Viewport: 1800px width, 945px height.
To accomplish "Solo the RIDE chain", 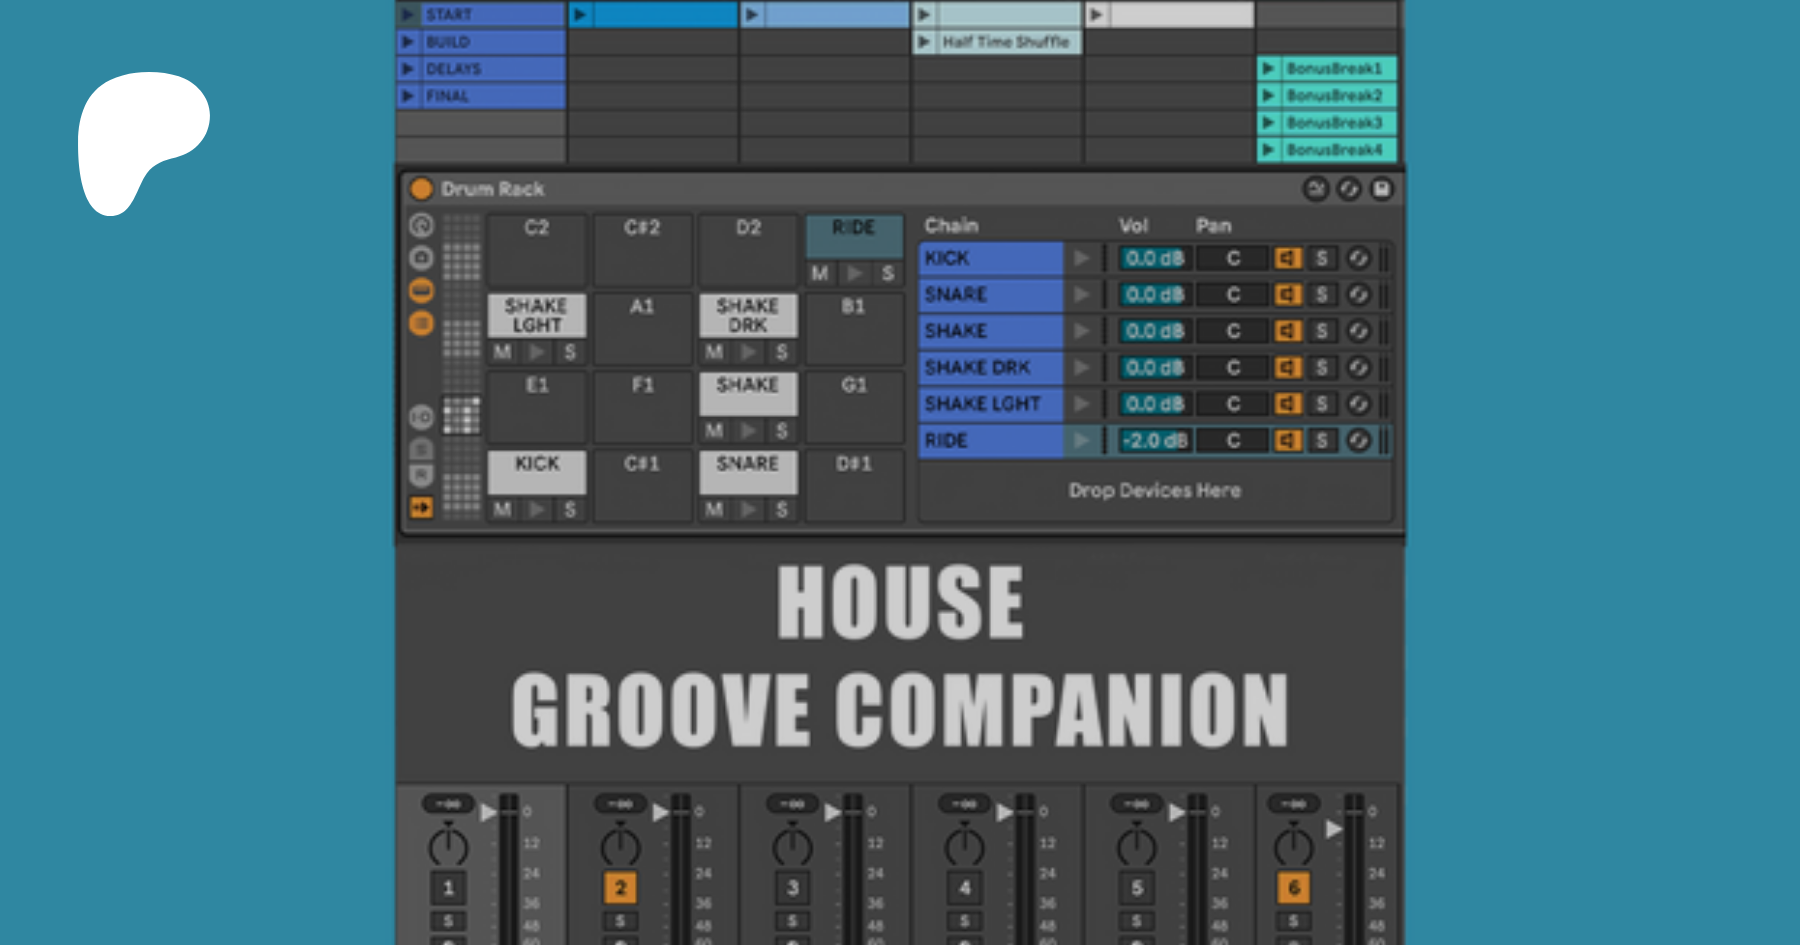I will click(x=1322, y=440).
